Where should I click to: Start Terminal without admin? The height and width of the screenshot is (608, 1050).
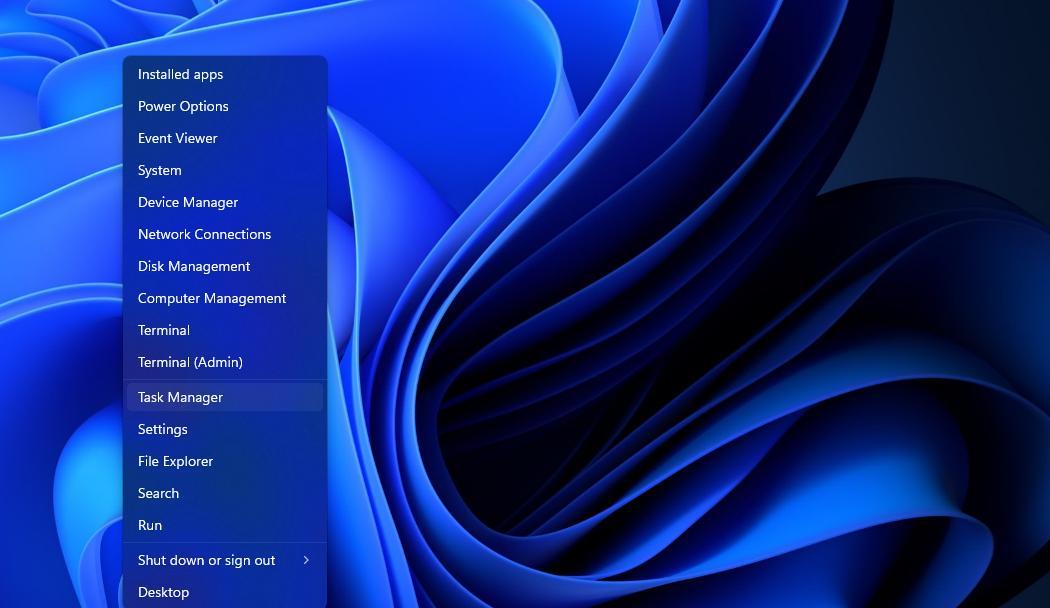pyautogui.click(x=225, y=331)
